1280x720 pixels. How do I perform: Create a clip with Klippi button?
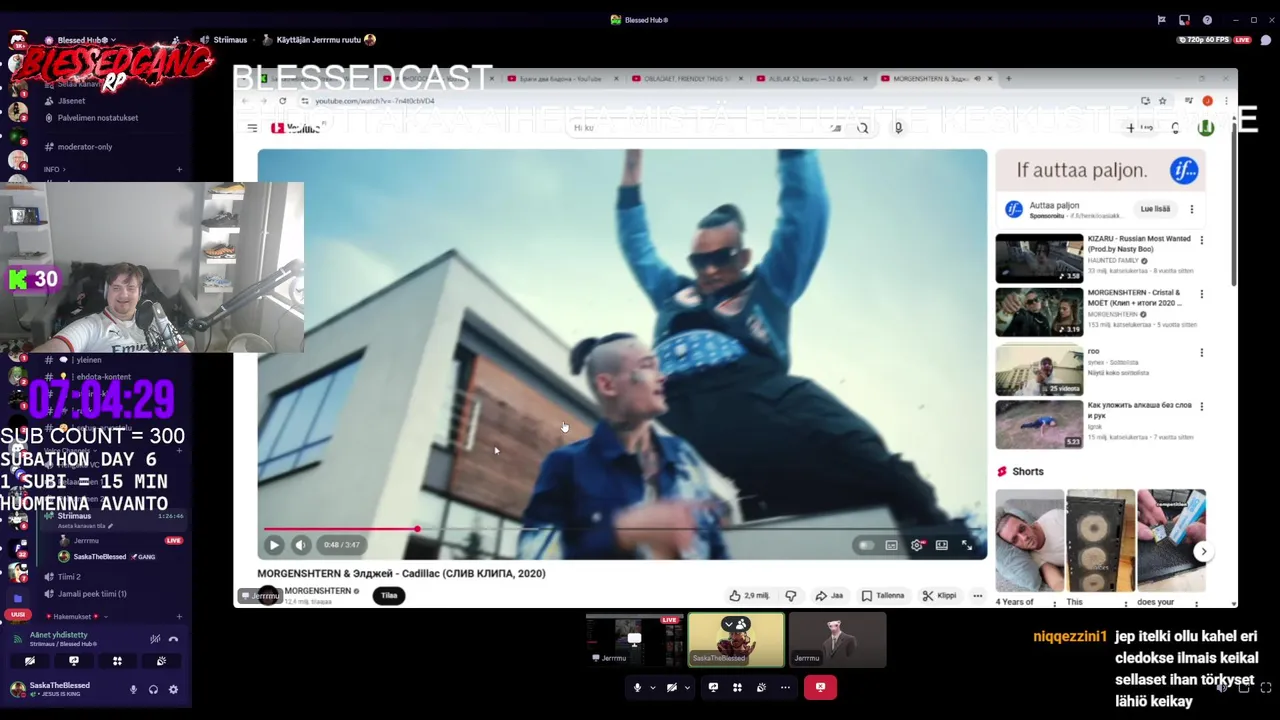pos(939,595)
